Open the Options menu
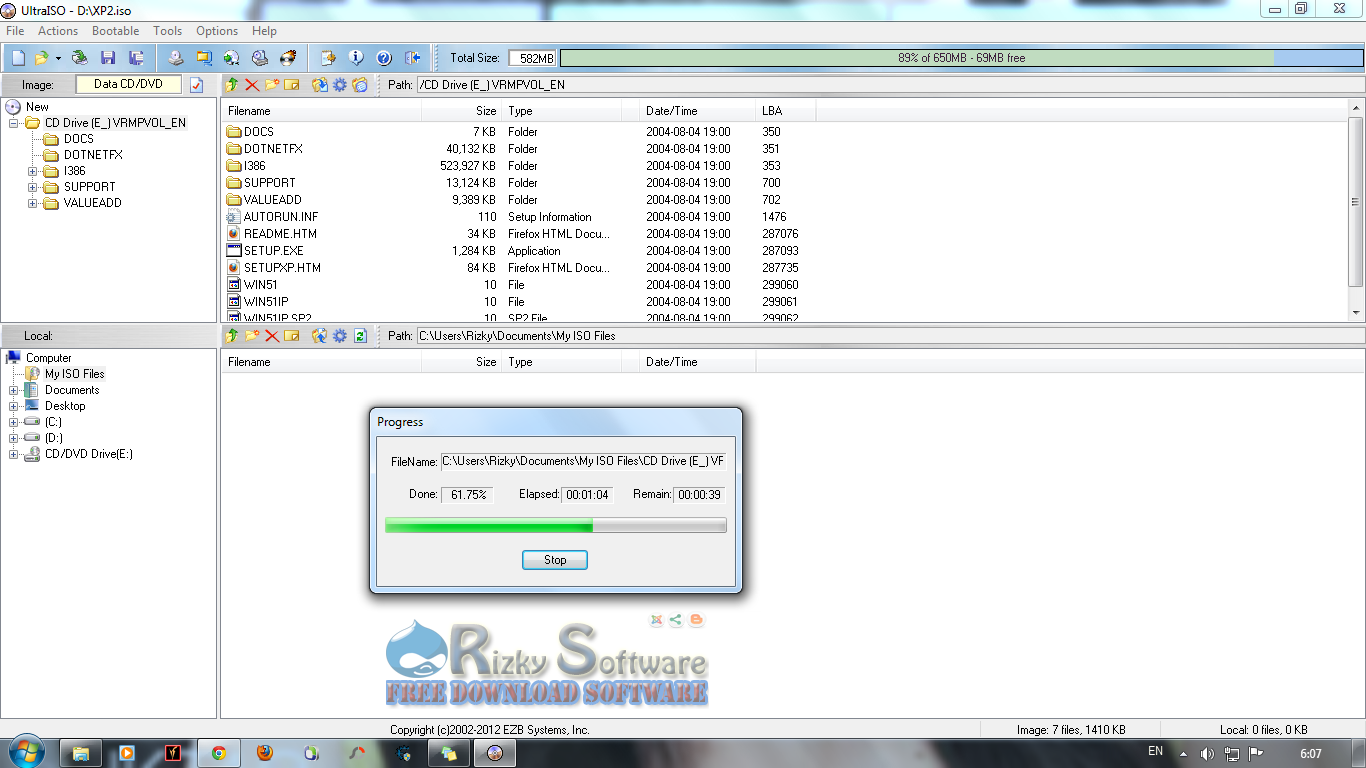Image resolution: width=1366 pixels, height=768 pixels. point(217,31)
